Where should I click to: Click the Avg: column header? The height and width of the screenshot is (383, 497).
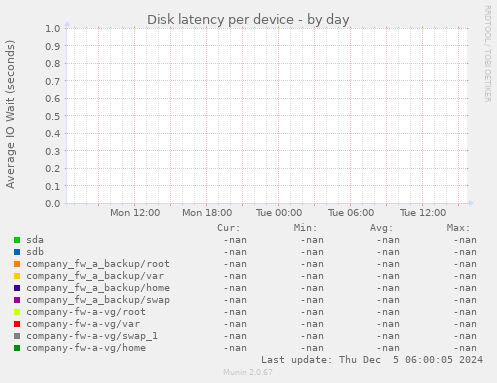(x=382, y=228)
